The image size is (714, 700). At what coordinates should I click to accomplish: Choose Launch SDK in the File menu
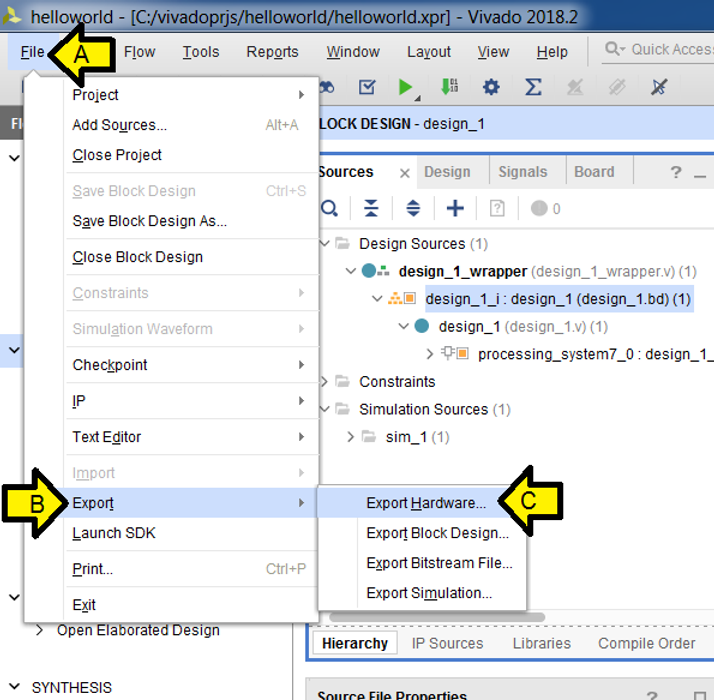point(113,533)
